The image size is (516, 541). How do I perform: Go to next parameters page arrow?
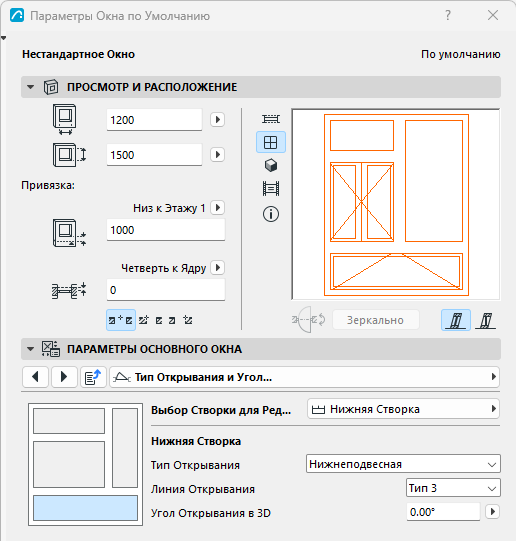(64, 377)
